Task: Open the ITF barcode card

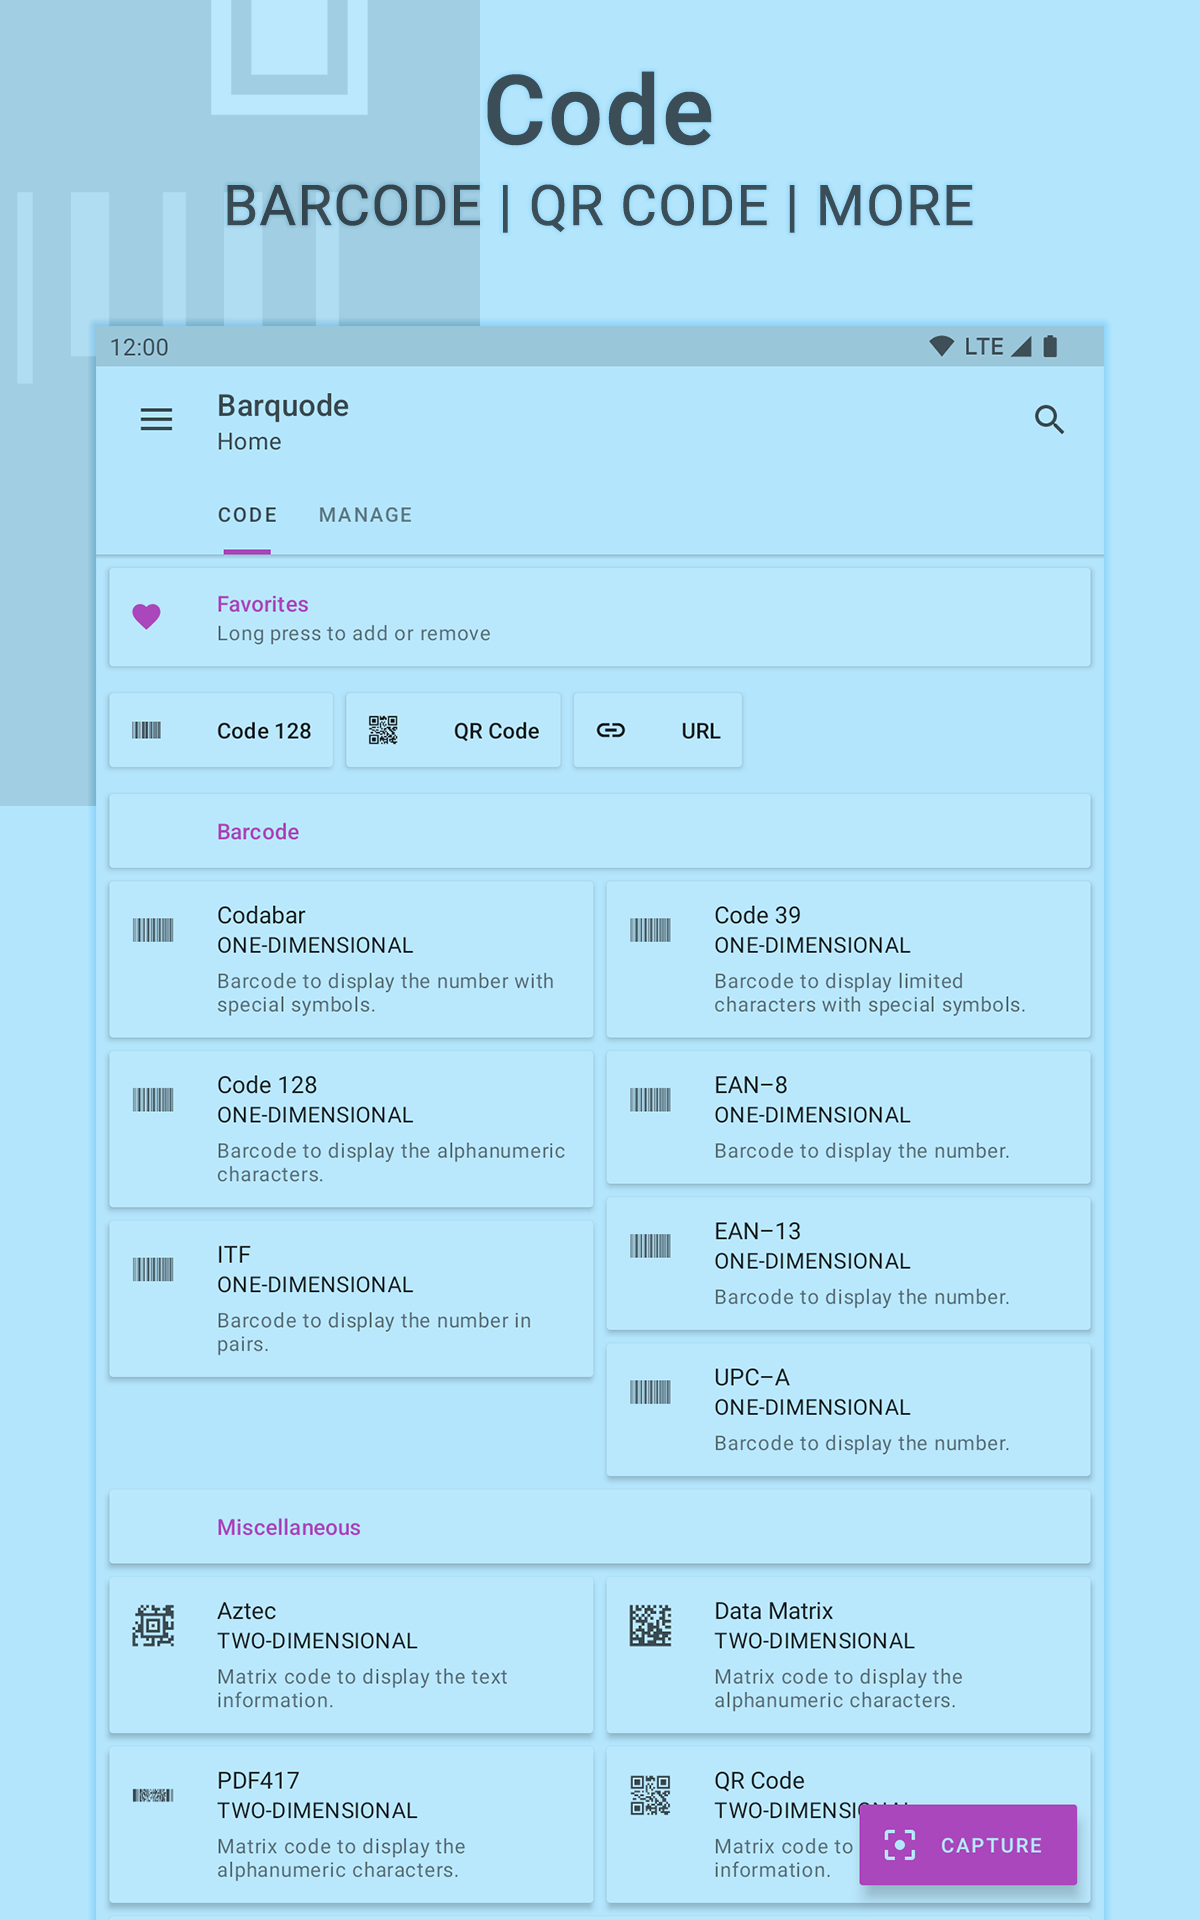Action: 351,1298
